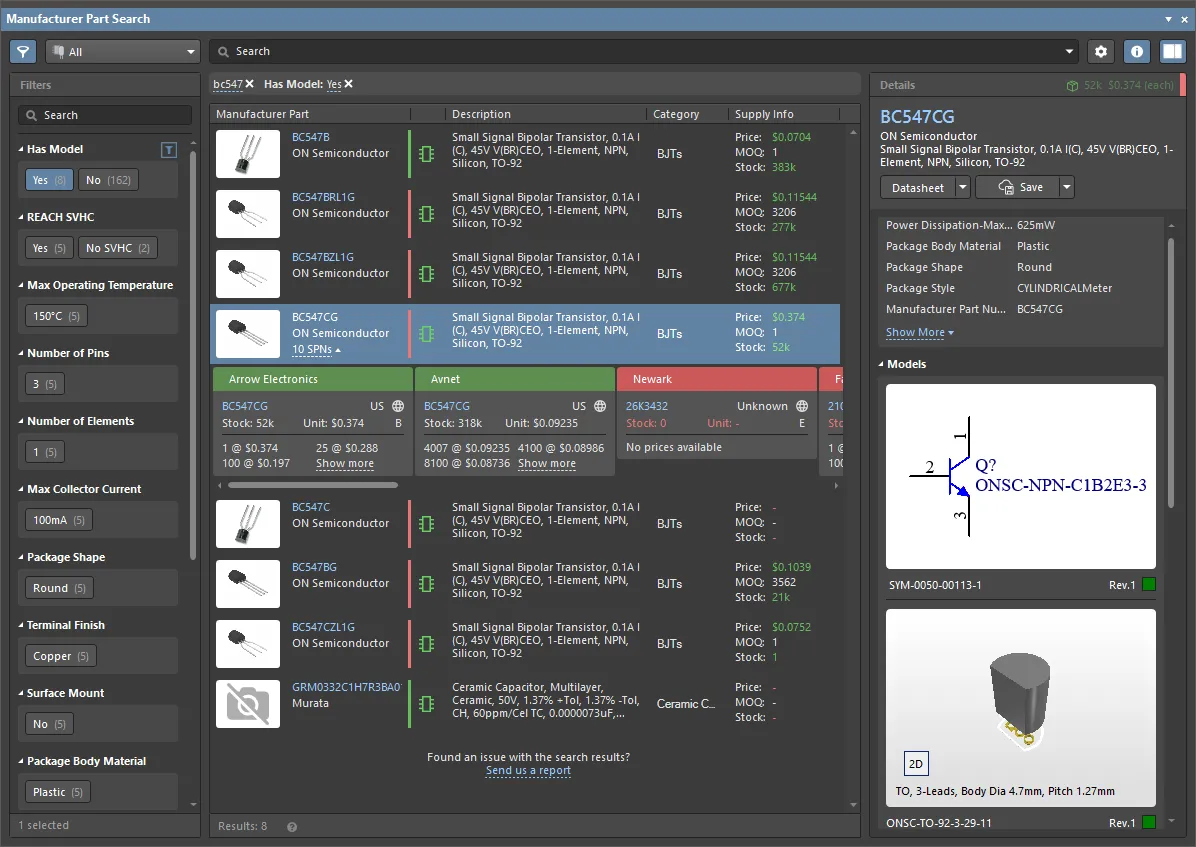
Task: Open the search history dropdown arrow
Action: 1069,51
